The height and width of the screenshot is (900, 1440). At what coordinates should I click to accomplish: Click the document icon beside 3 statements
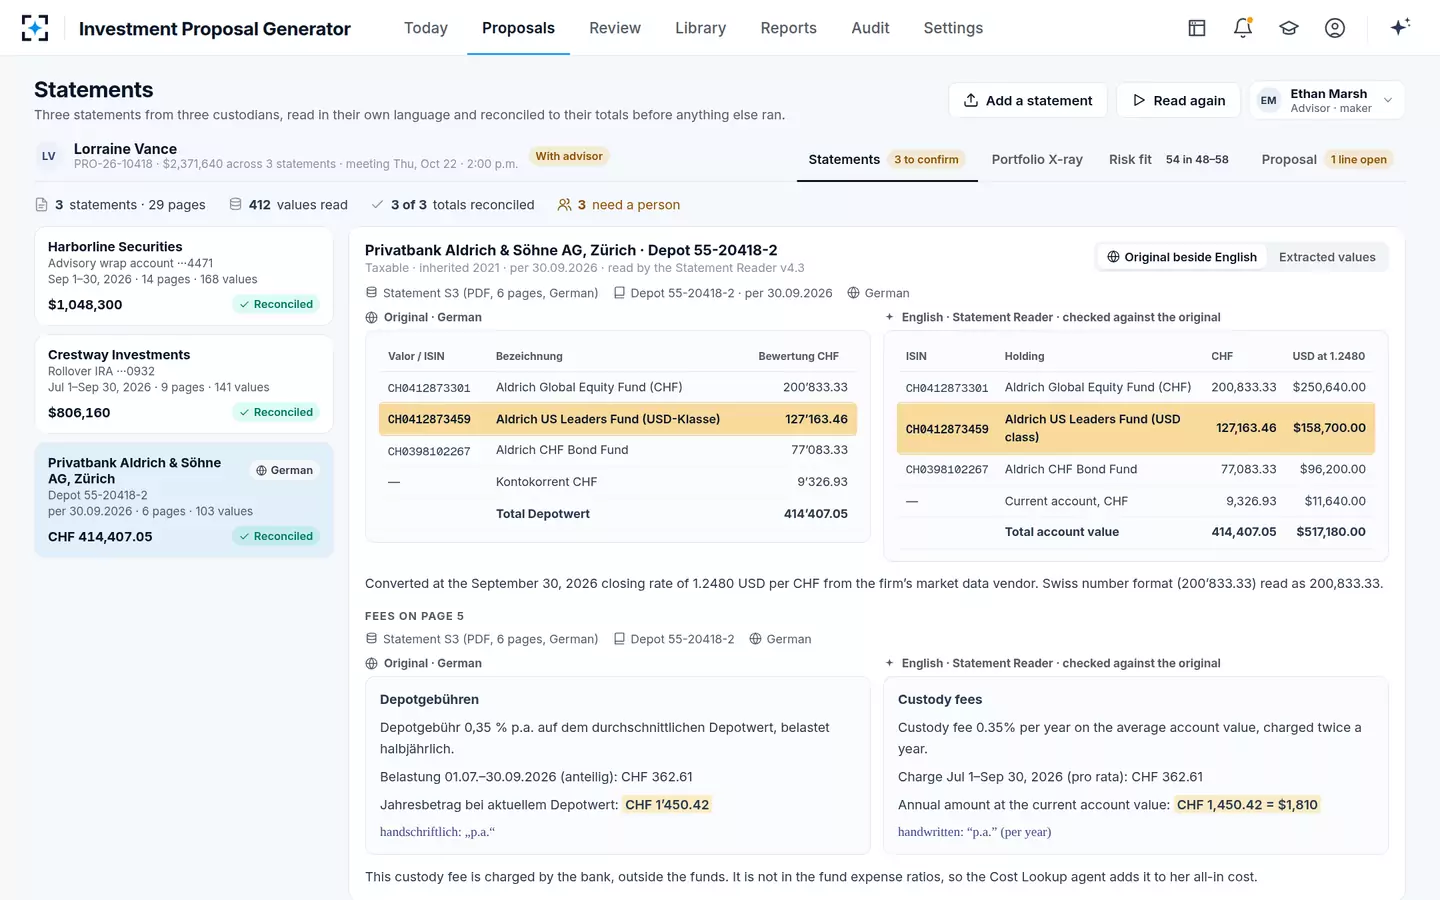coord(41,205)
